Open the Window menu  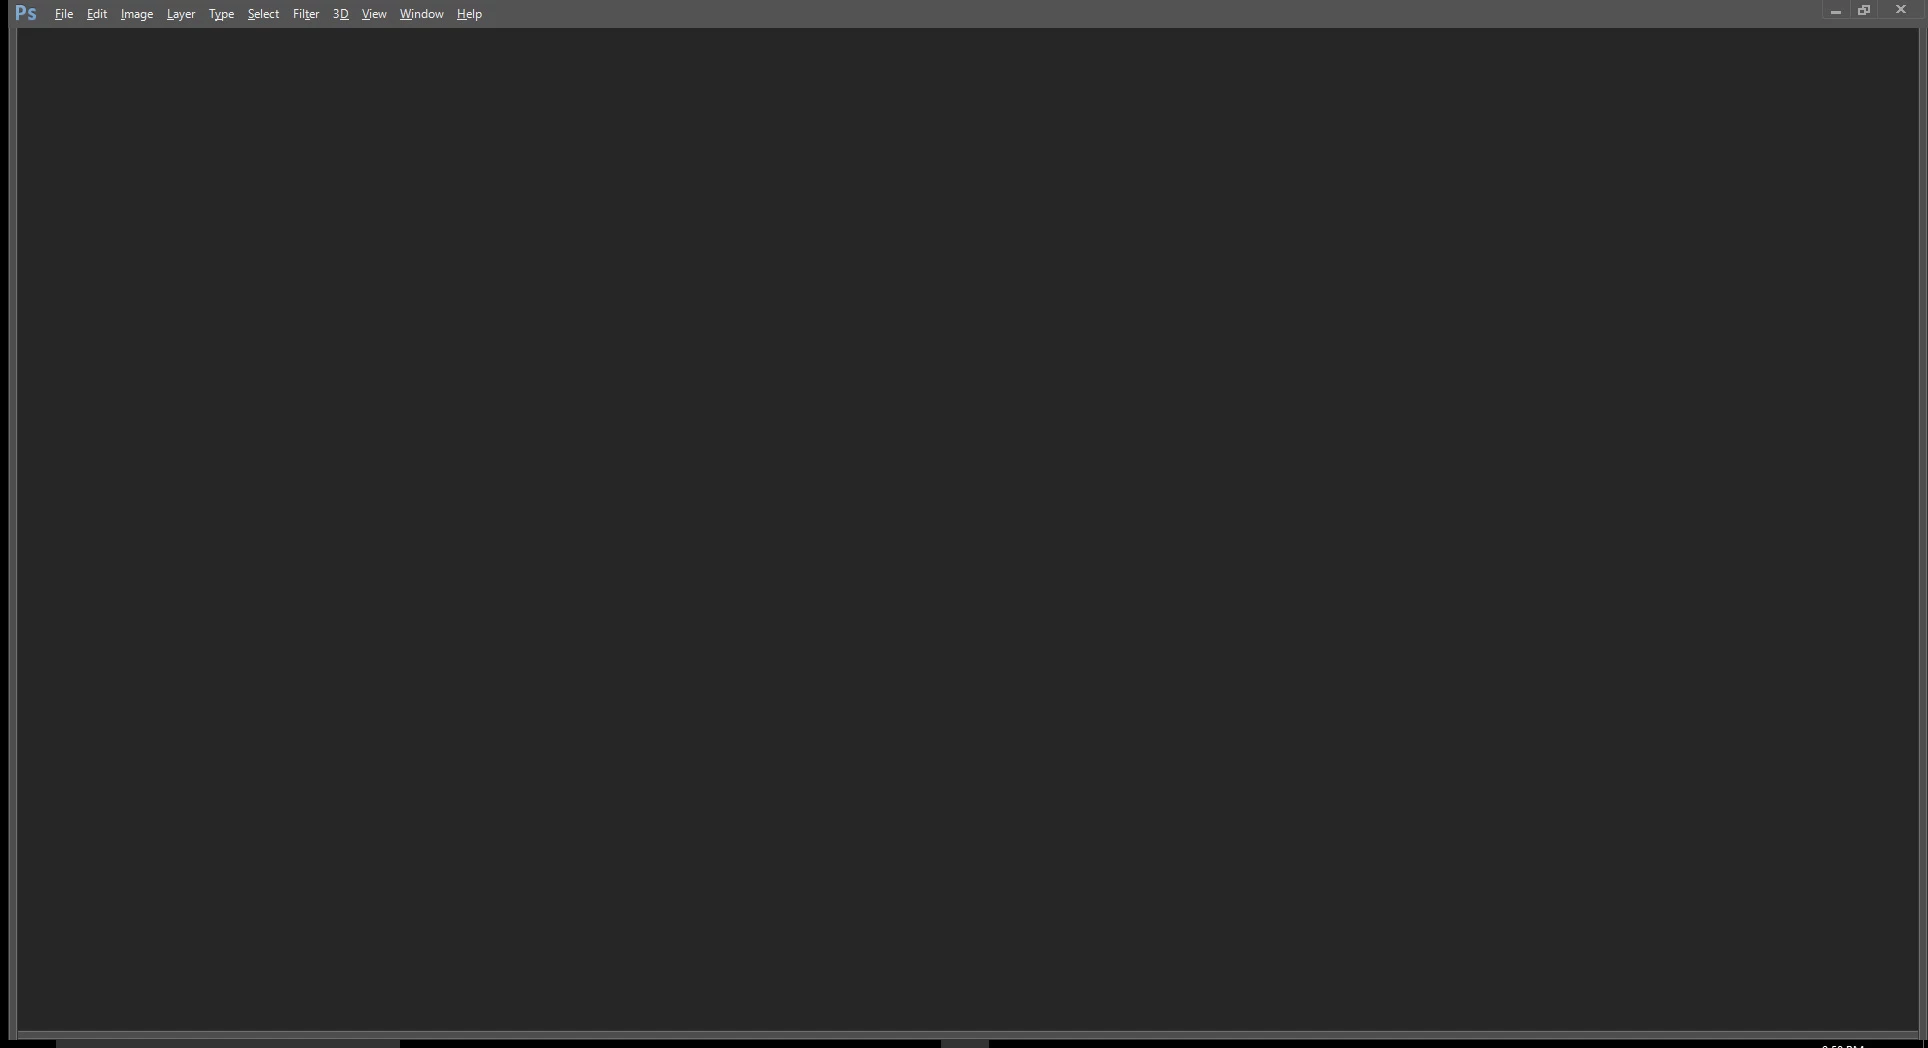421,14
